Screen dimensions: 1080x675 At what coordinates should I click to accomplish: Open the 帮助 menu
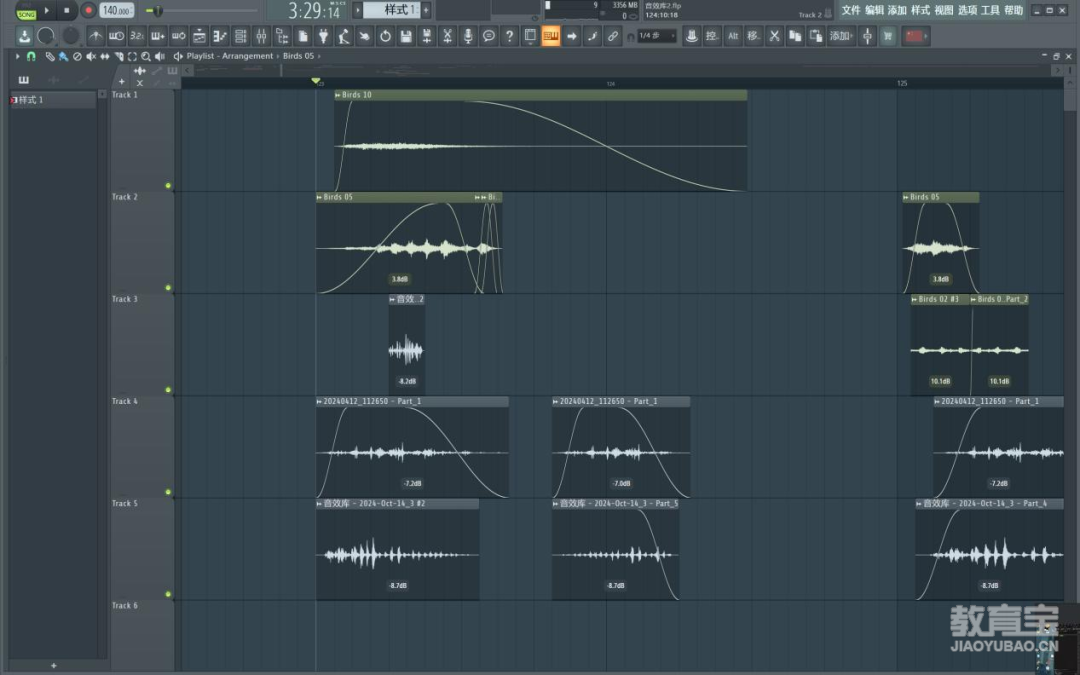click(x=1013, y=10)
